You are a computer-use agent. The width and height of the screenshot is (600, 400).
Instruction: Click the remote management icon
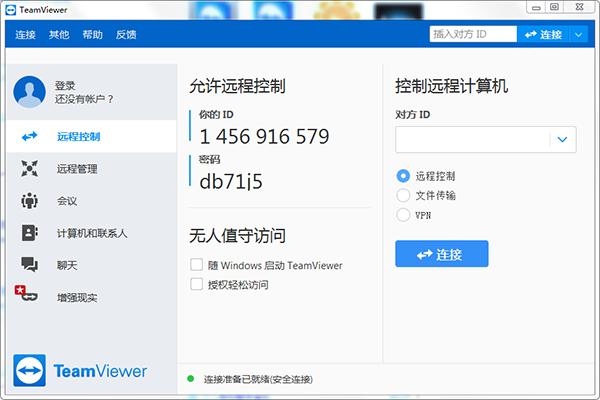point(29,168)
